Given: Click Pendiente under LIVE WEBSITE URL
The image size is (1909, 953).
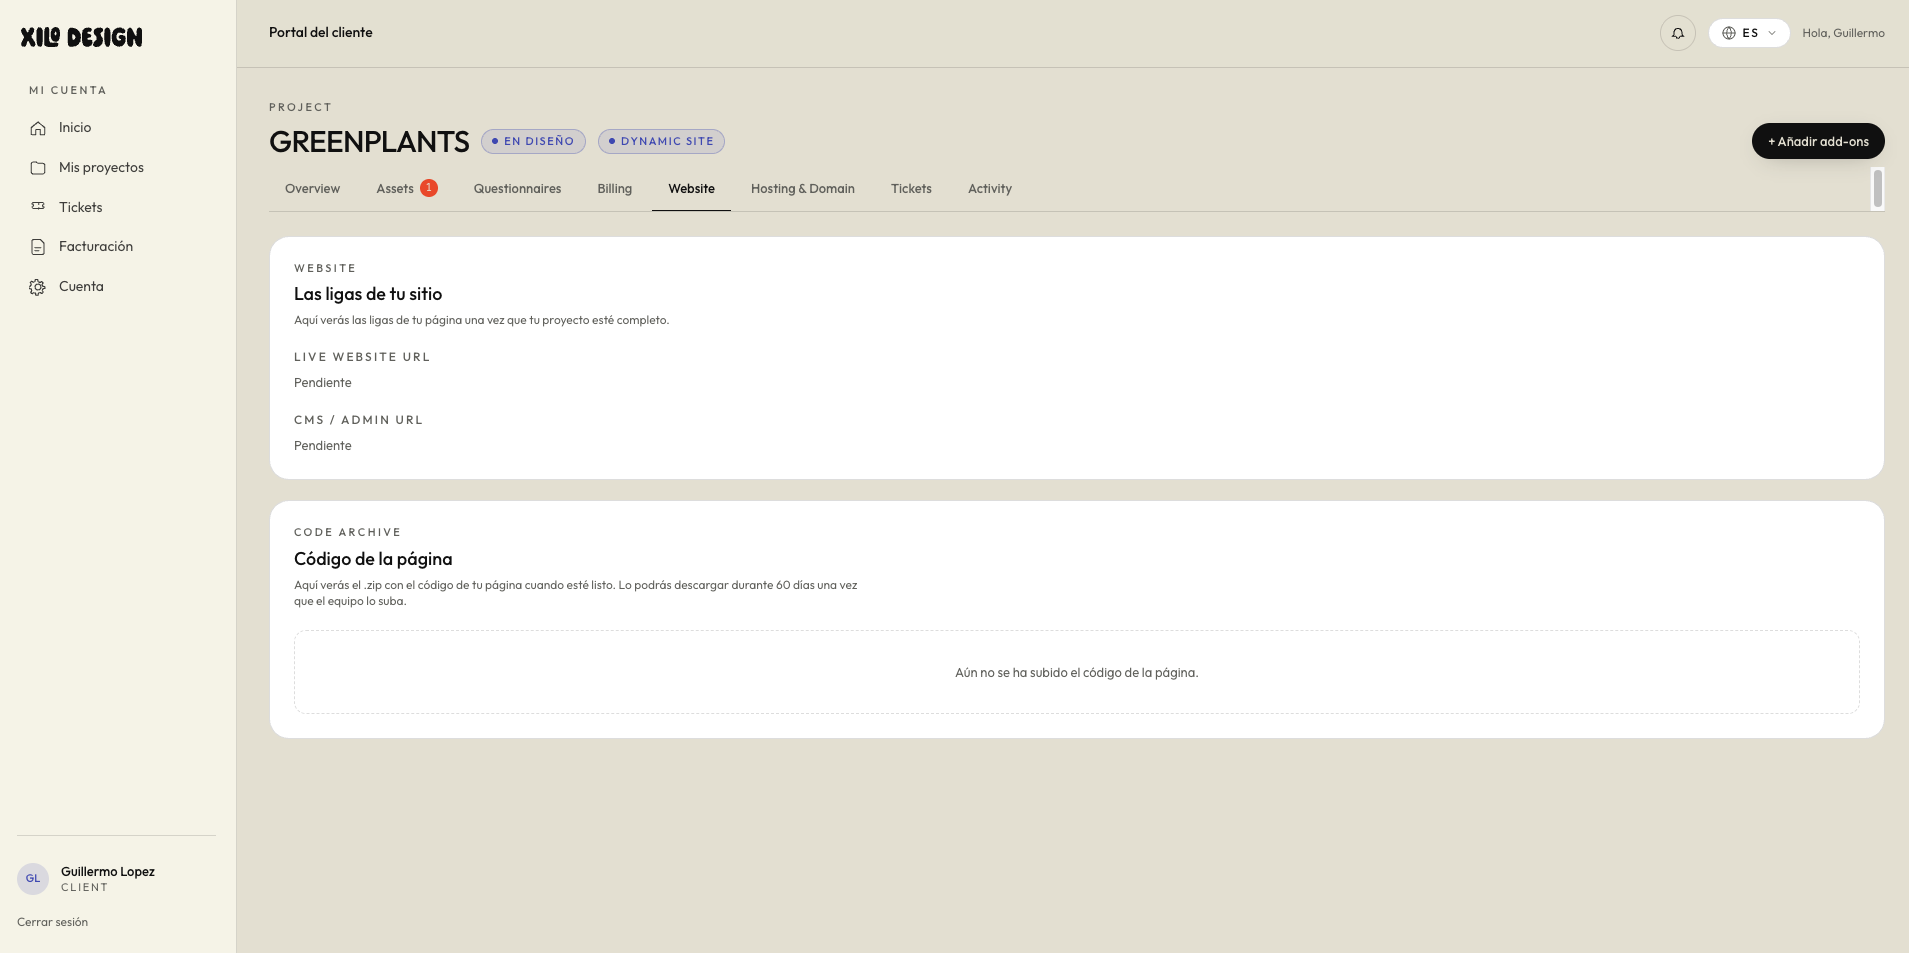Looking at the screenshot, I should [x=323, y=383].
